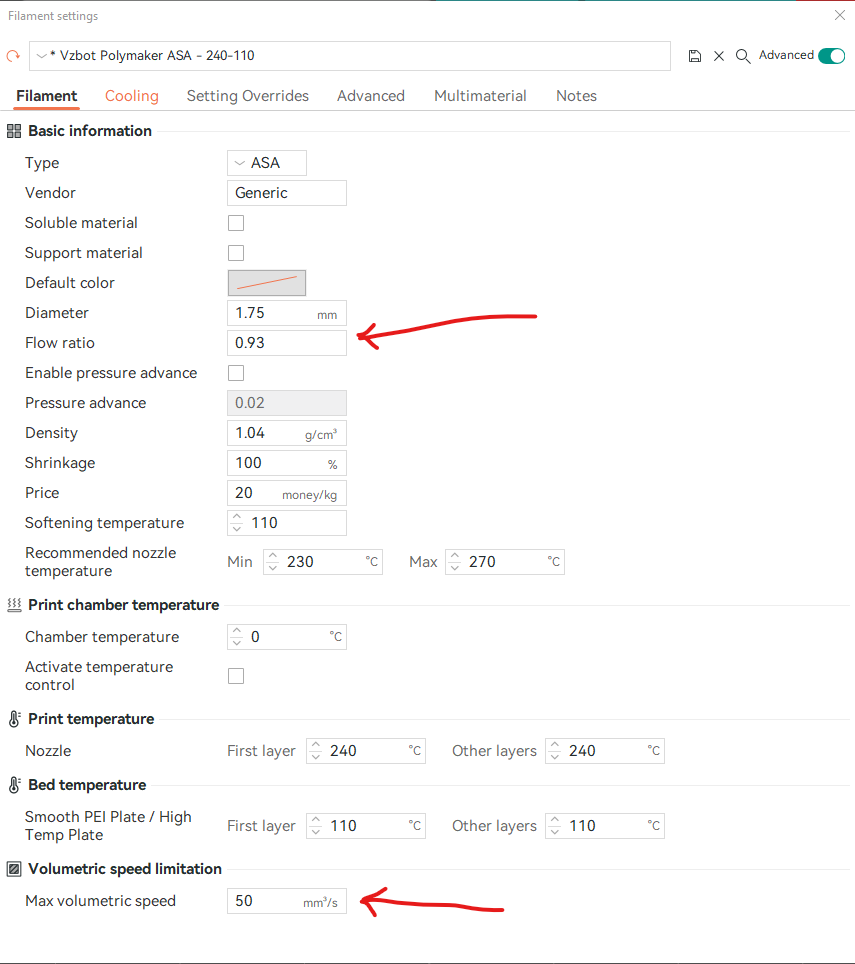Viewport: 855px width, 964px height.
Task: Tick Activate temperature control checkbox
Action: point(236,676)
